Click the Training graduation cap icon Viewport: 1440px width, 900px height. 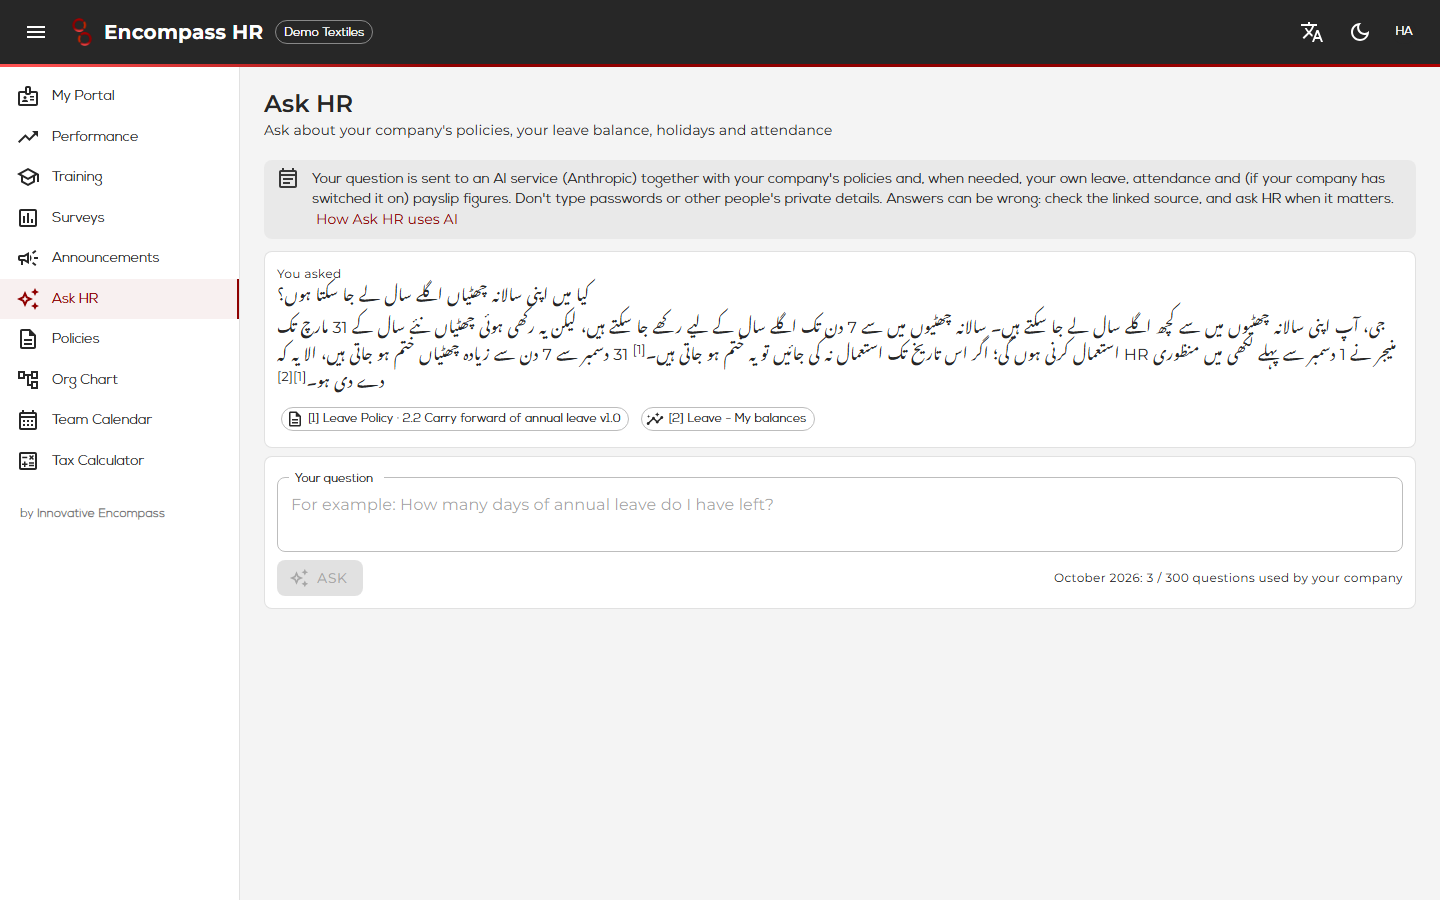pyautogui.click(x=28, y=177)
